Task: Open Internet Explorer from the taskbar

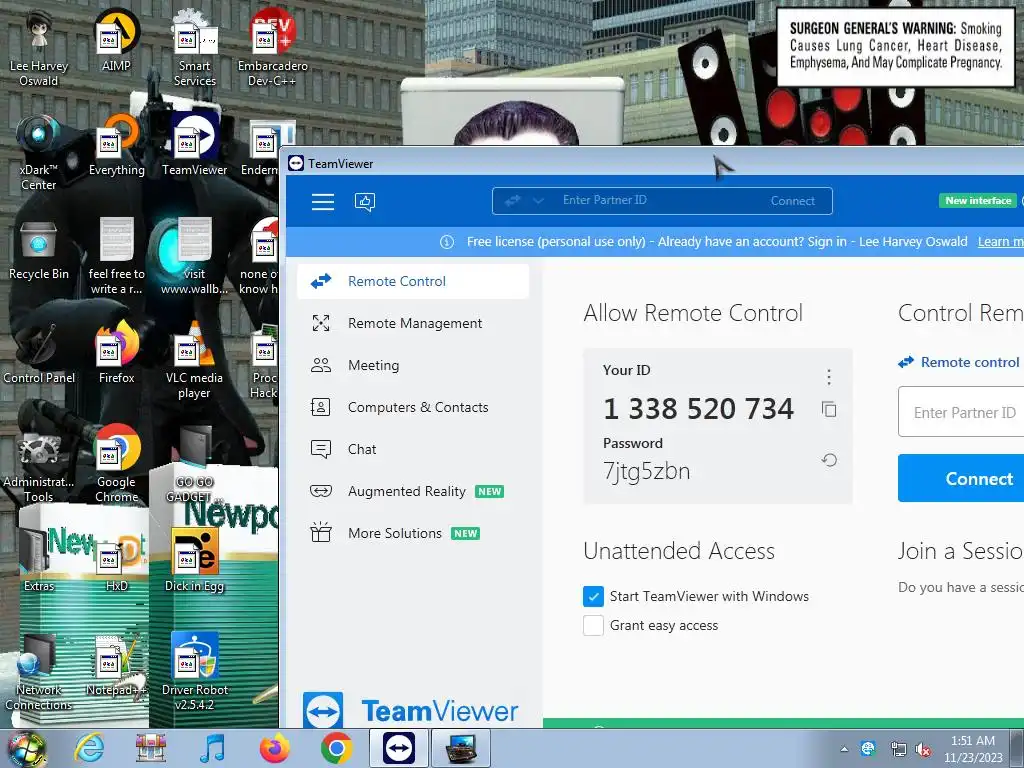Action: 88,748
